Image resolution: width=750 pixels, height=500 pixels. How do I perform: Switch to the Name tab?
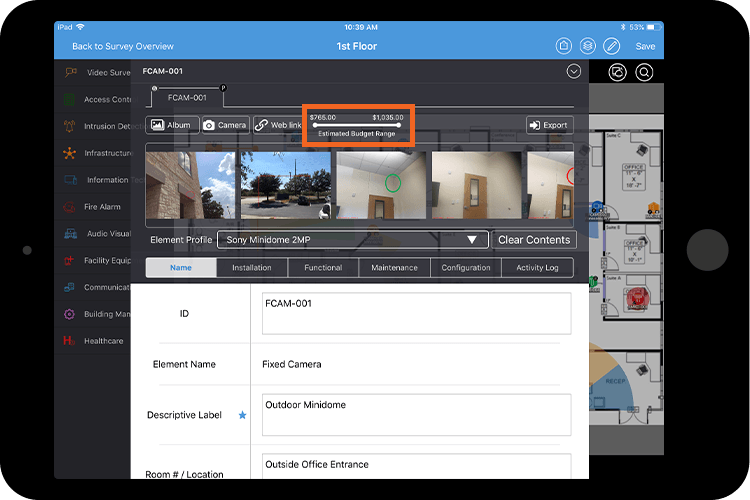tap(181, 267)
